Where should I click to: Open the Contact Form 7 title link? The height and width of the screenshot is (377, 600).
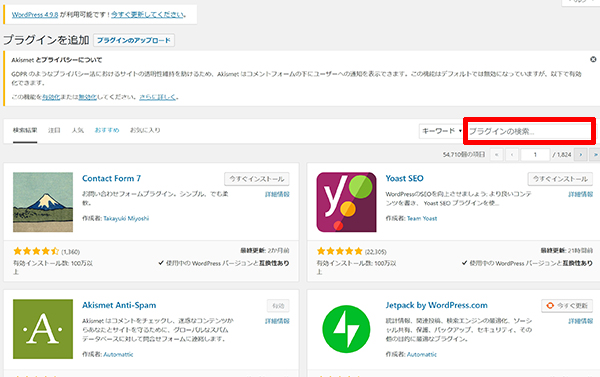point(111,178)
